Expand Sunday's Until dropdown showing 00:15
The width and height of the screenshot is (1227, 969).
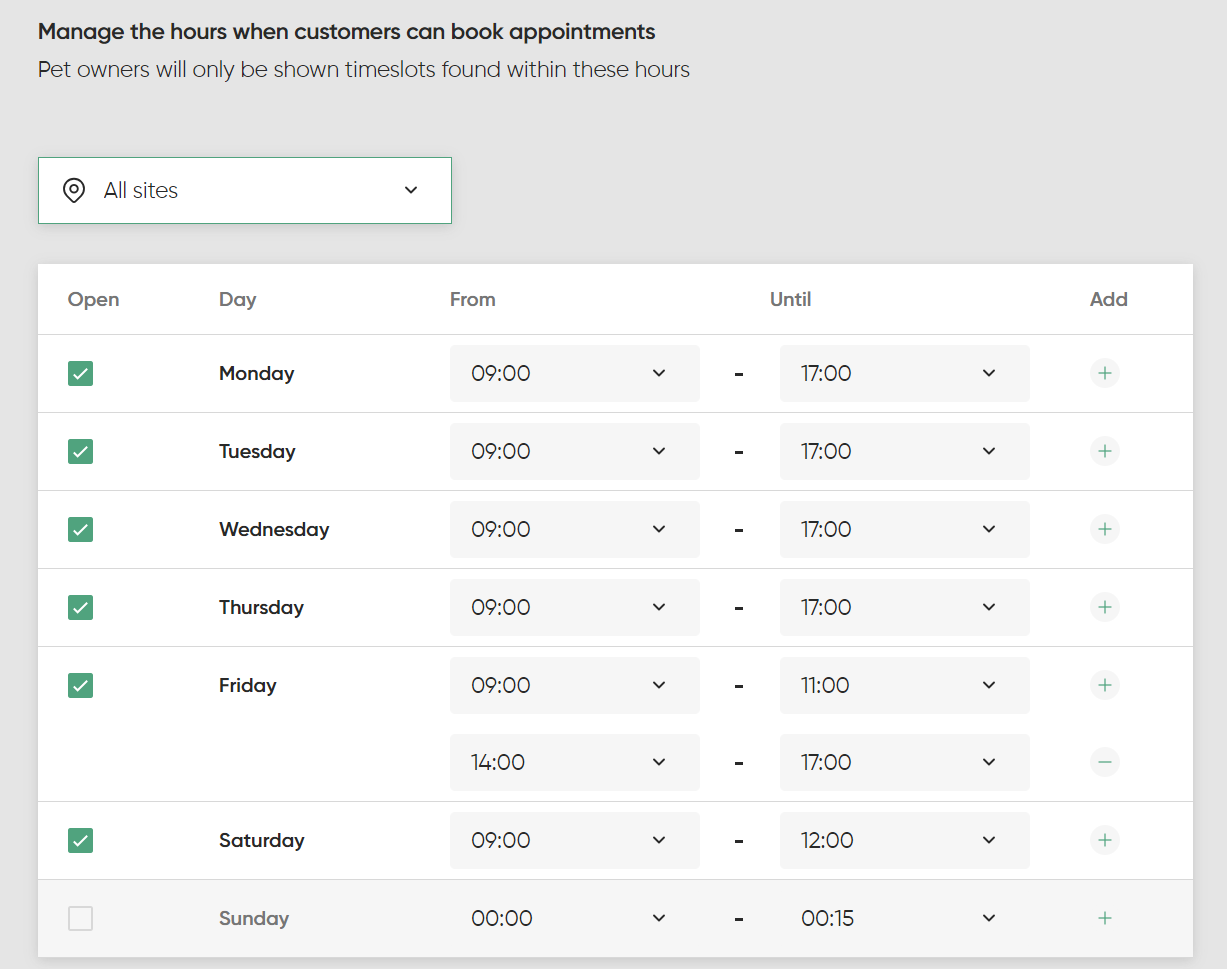pos(904,919)
